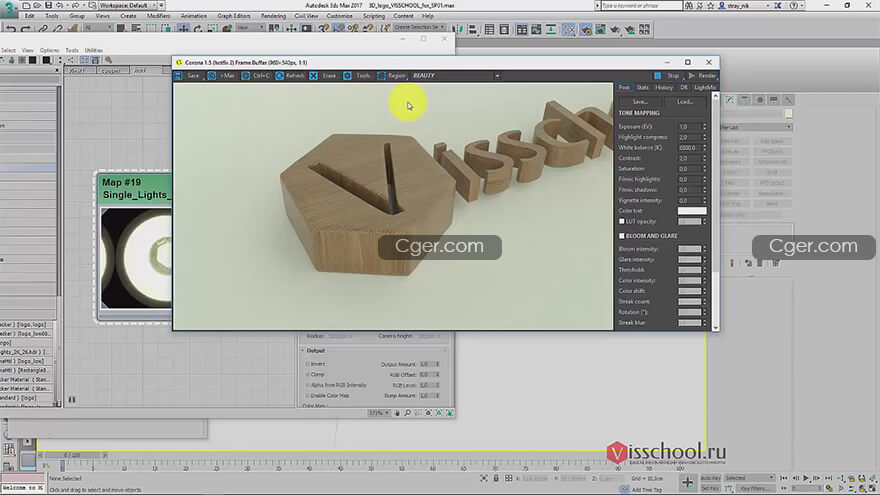Click the Save icon in Corona frame buffer
The image size is (880, 495).
[x=178, y=76]
